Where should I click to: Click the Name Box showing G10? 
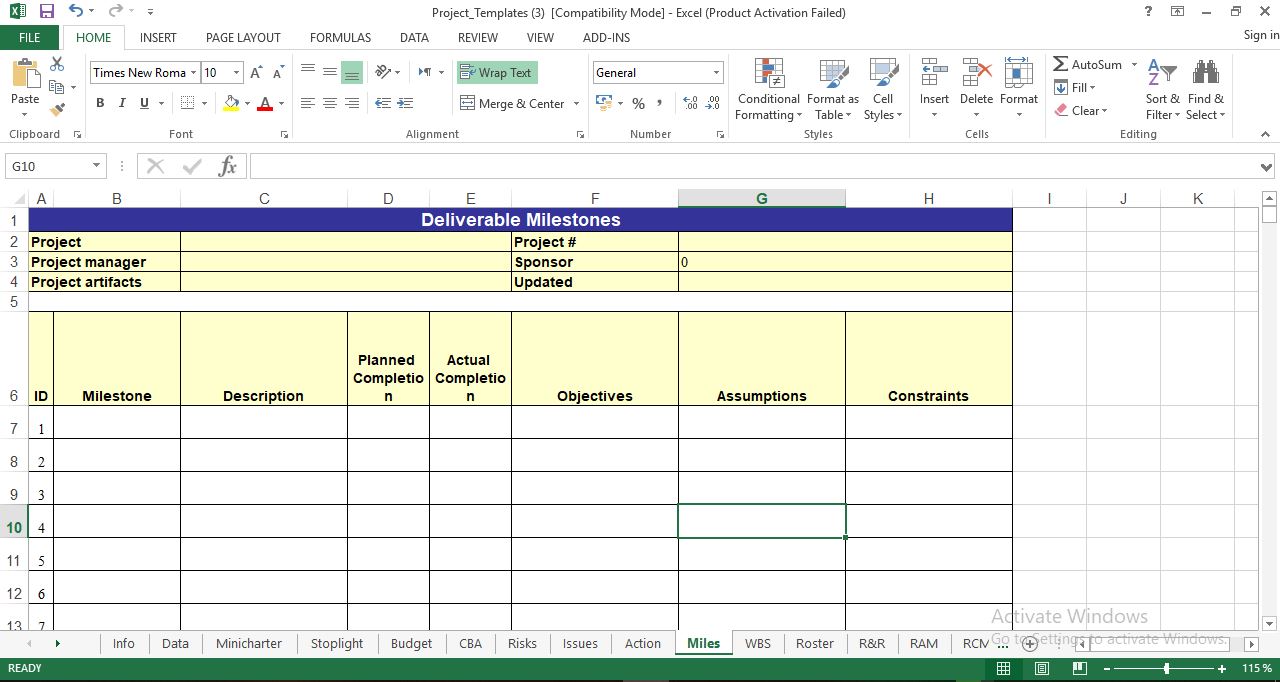[48, 165]
